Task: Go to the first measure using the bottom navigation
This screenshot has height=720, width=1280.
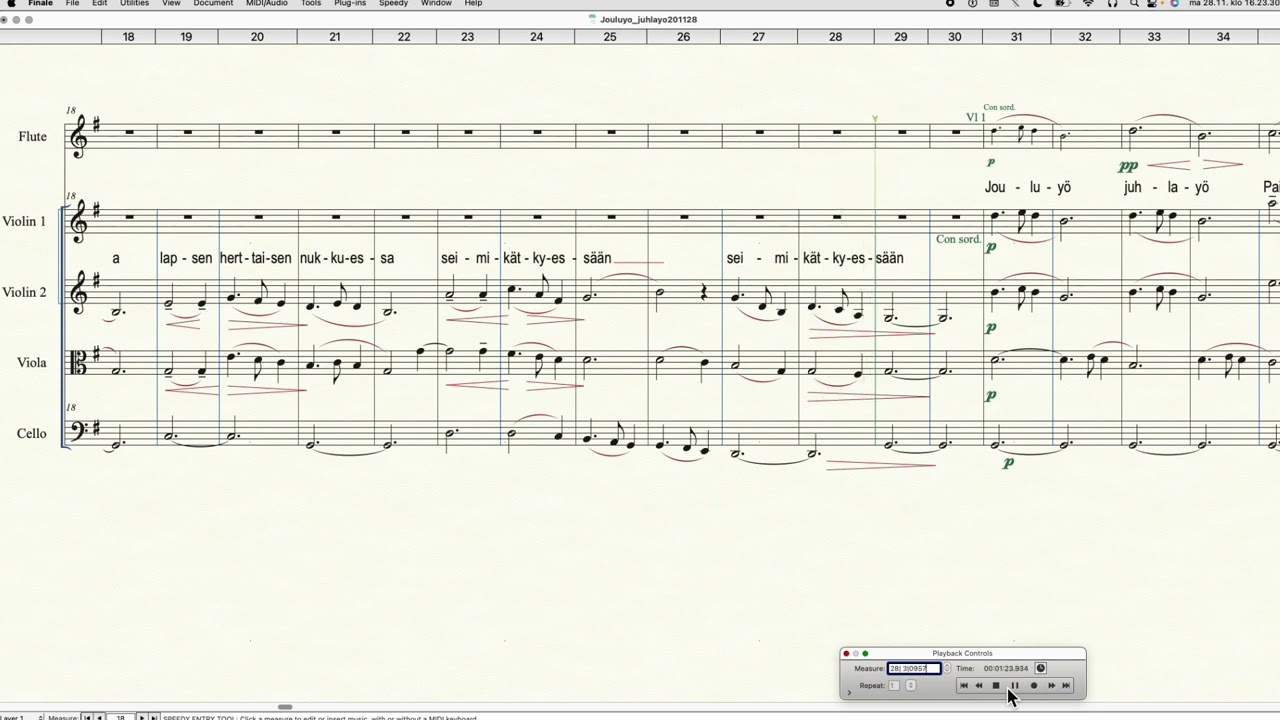Action: pyautogui.click(x=87, y=717)
